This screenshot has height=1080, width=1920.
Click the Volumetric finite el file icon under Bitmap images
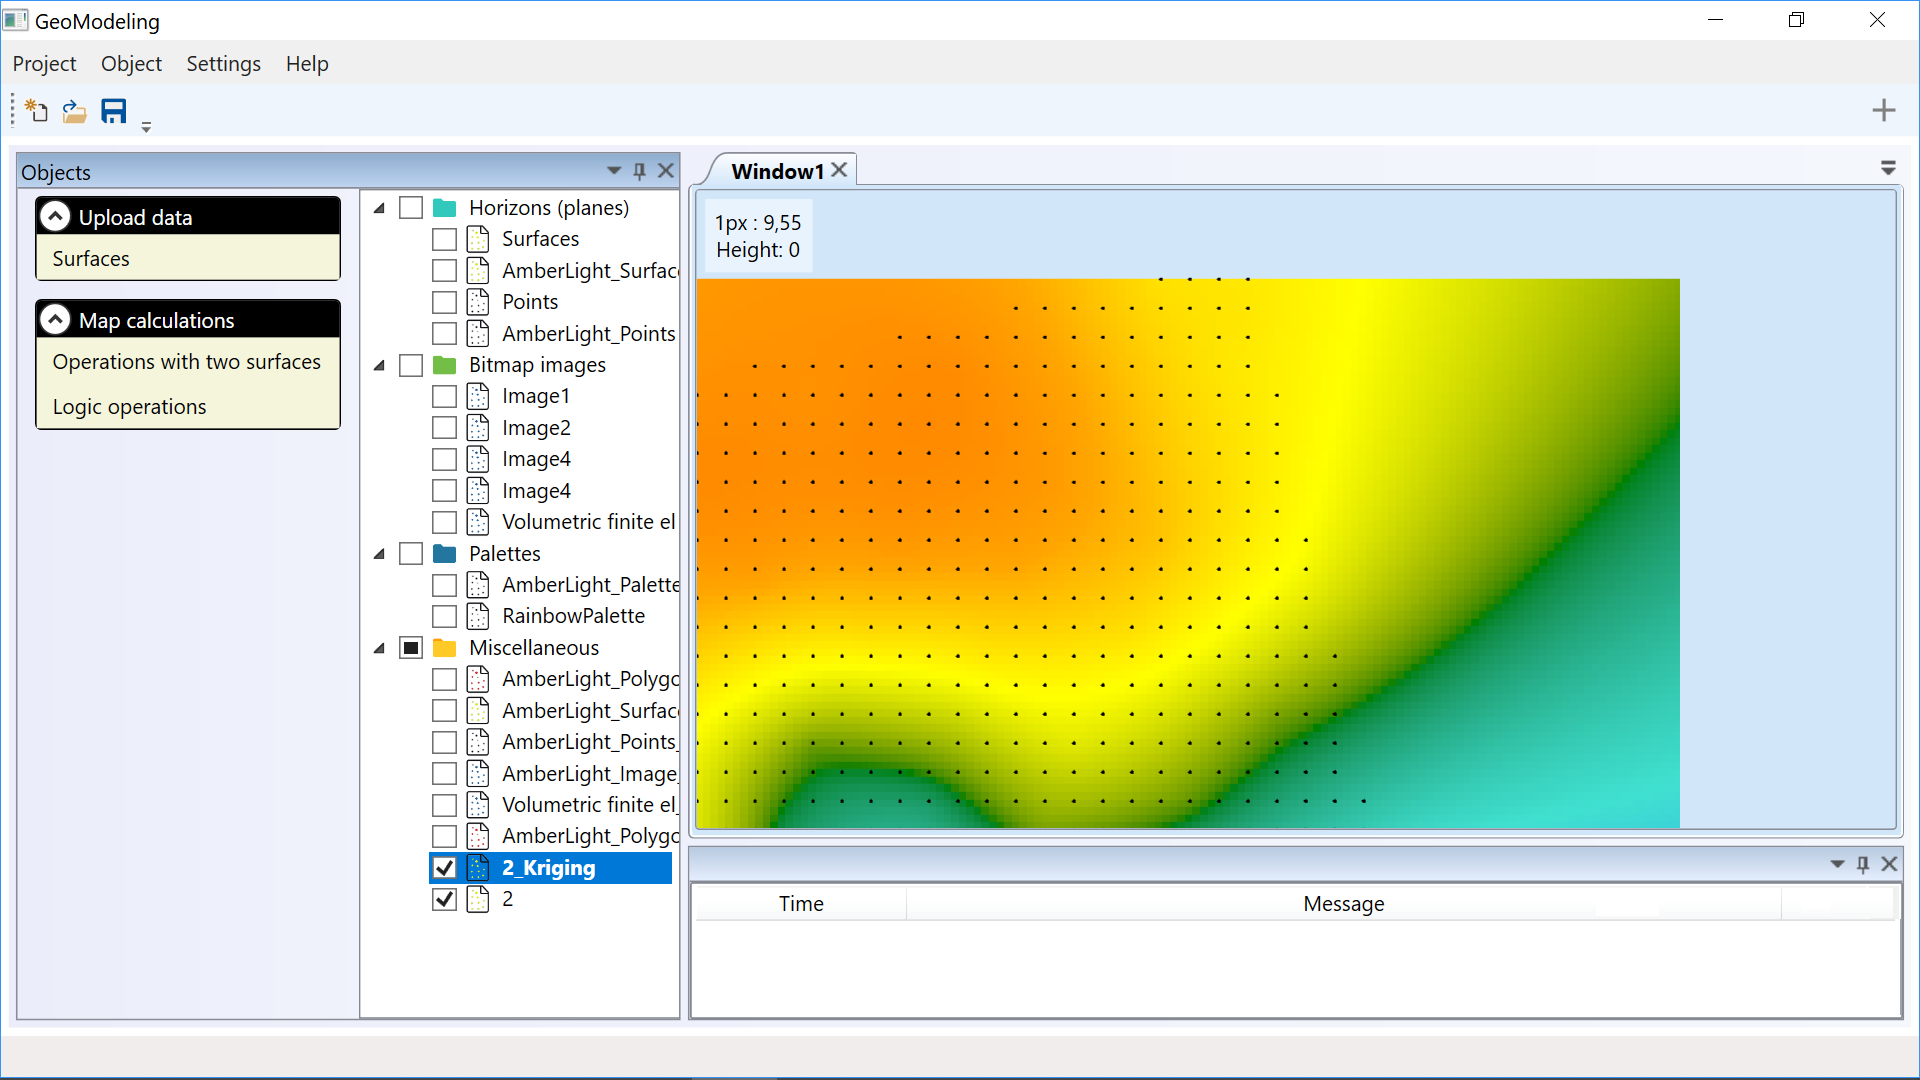tap(478, 522)
